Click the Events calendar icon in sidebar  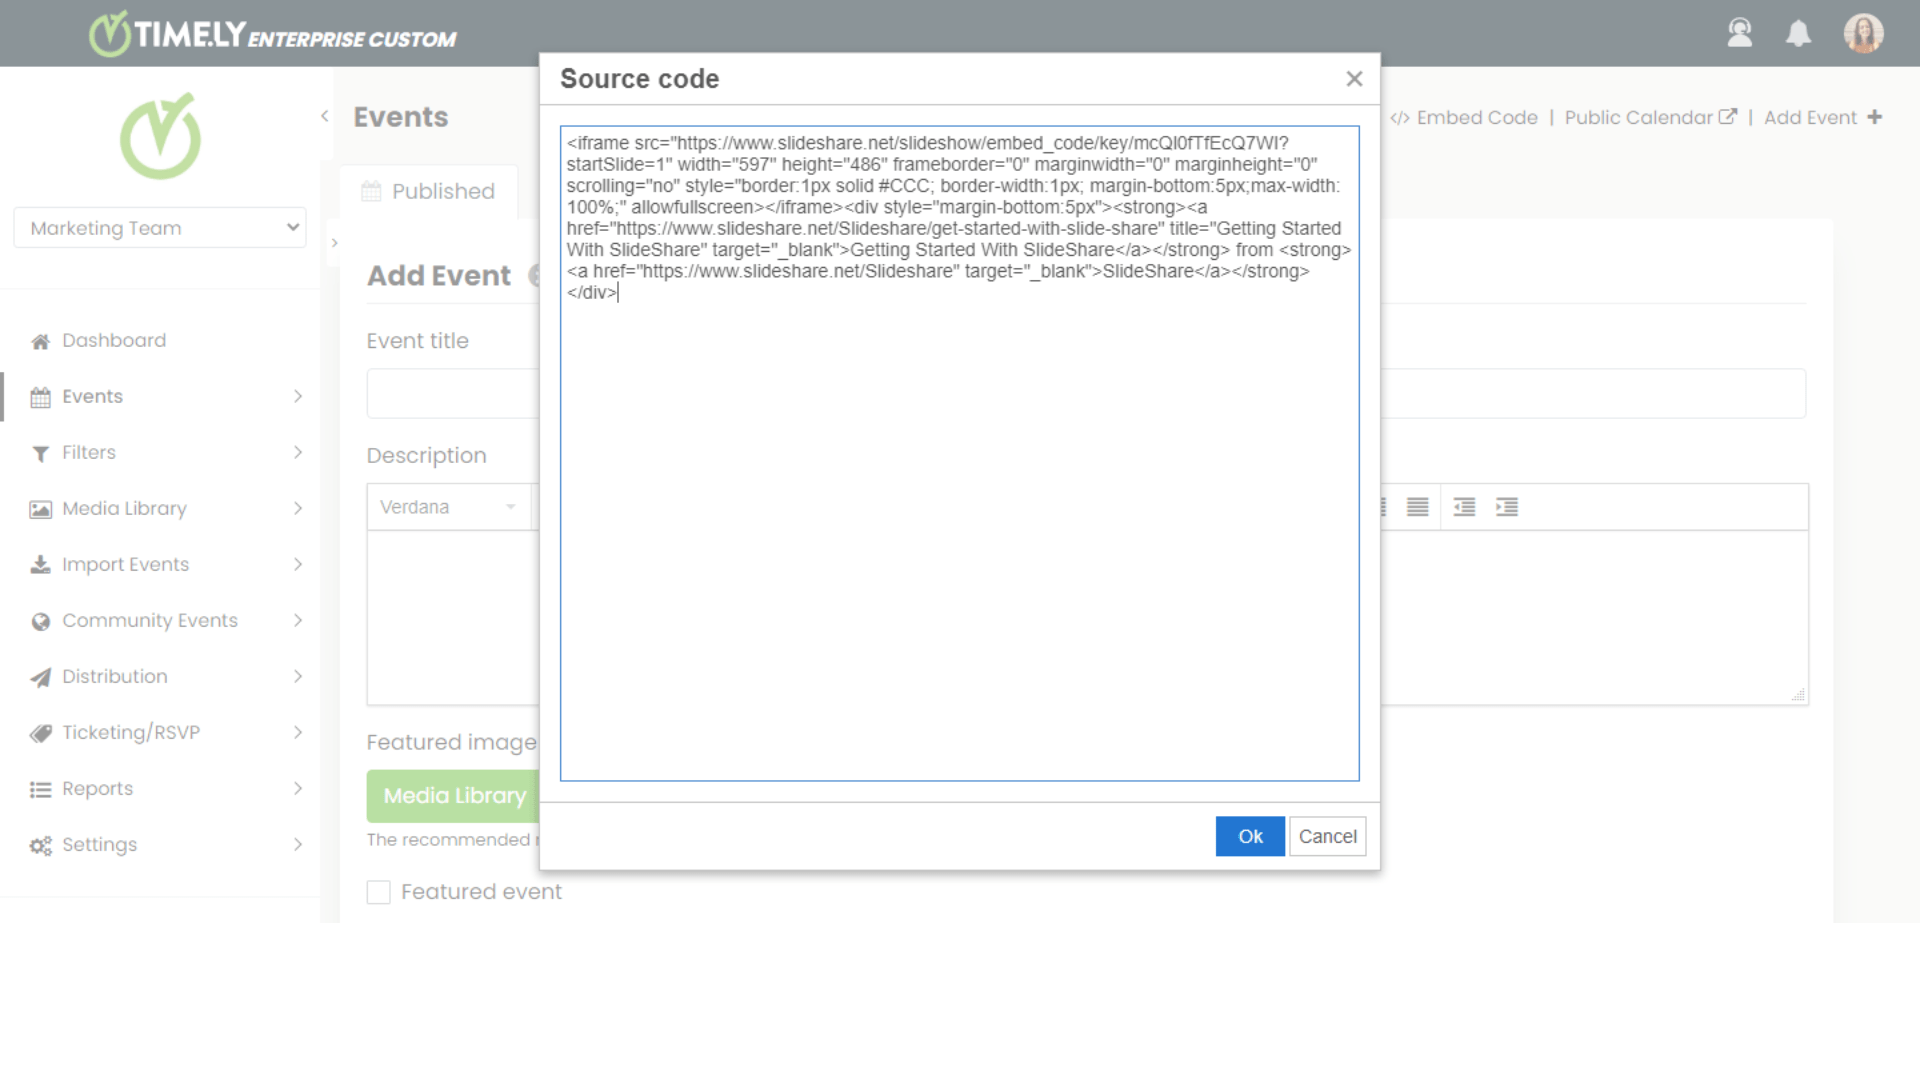(x=40, y=397)
